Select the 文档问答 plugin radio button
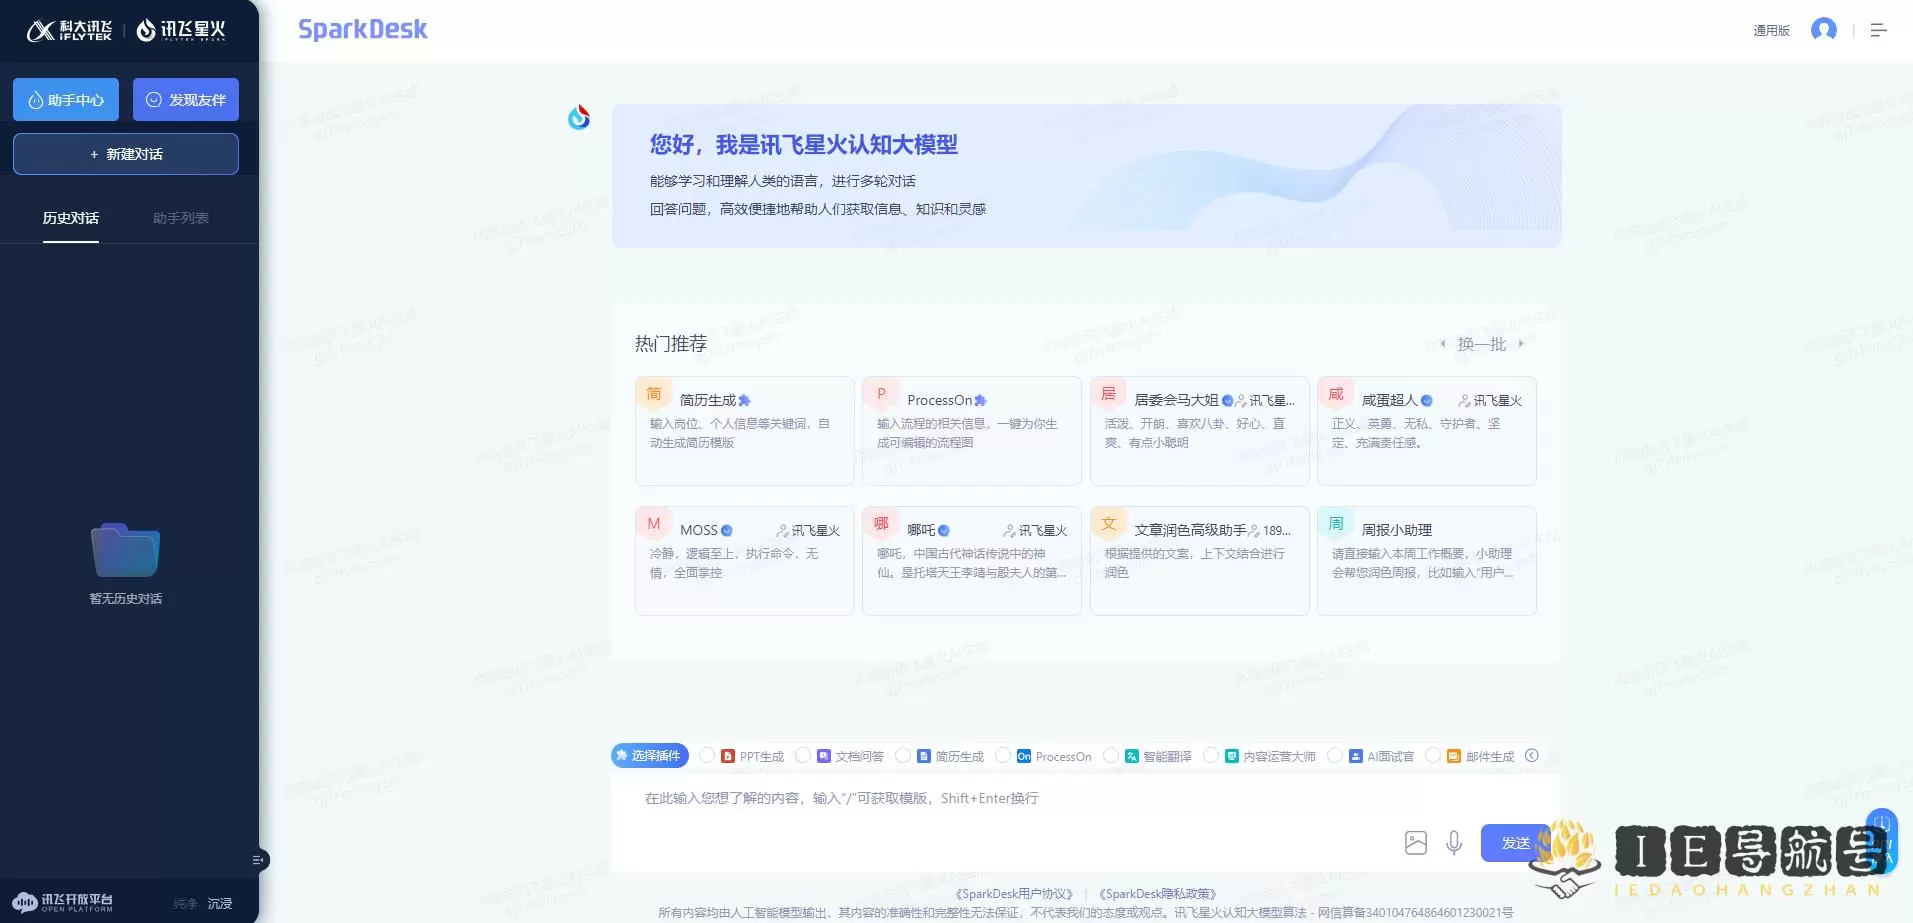The width and height of the screenshot is (1913, 923). point(803,756)
